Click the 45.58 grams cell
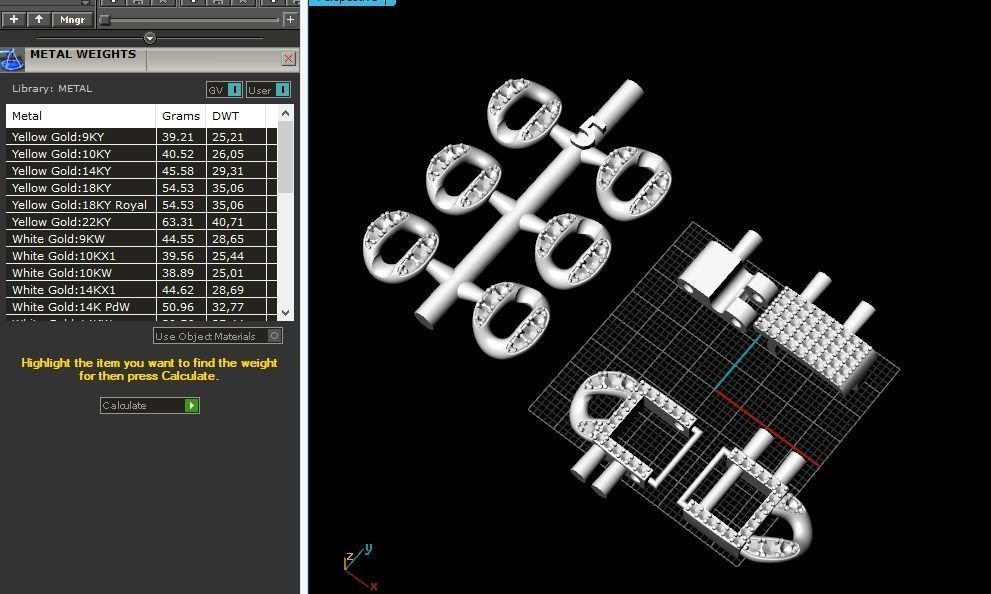Viewport: 991px width, 594px height. coord(181,171)
